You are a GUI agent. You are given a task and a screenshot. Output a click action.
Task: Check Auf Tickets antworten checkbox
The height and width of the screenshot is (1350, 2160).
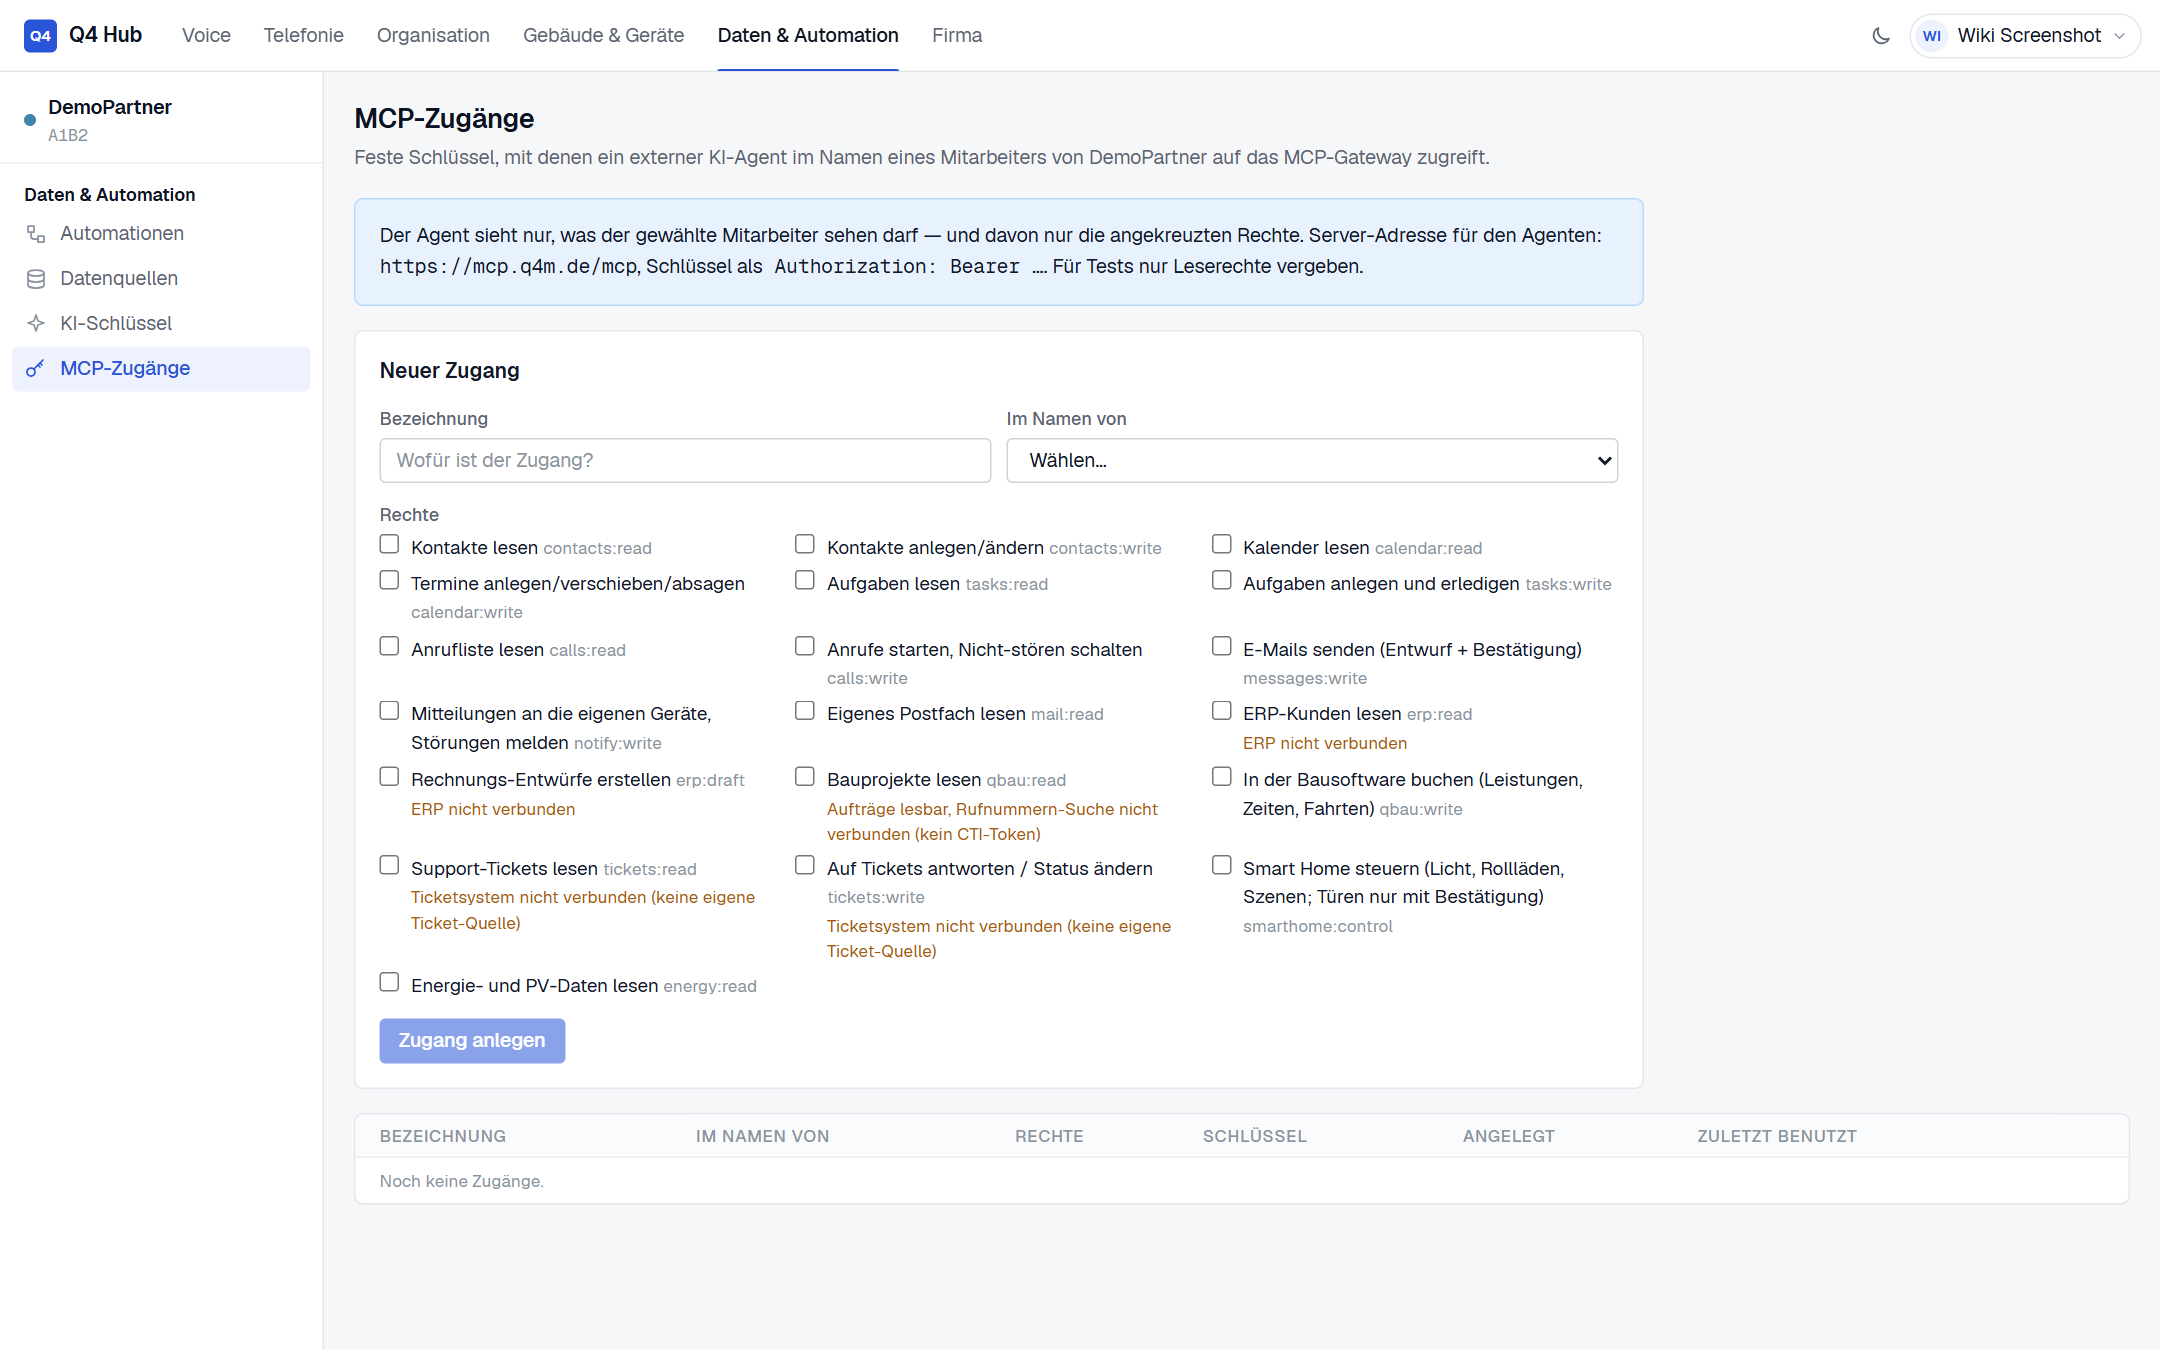click(805, 865)
